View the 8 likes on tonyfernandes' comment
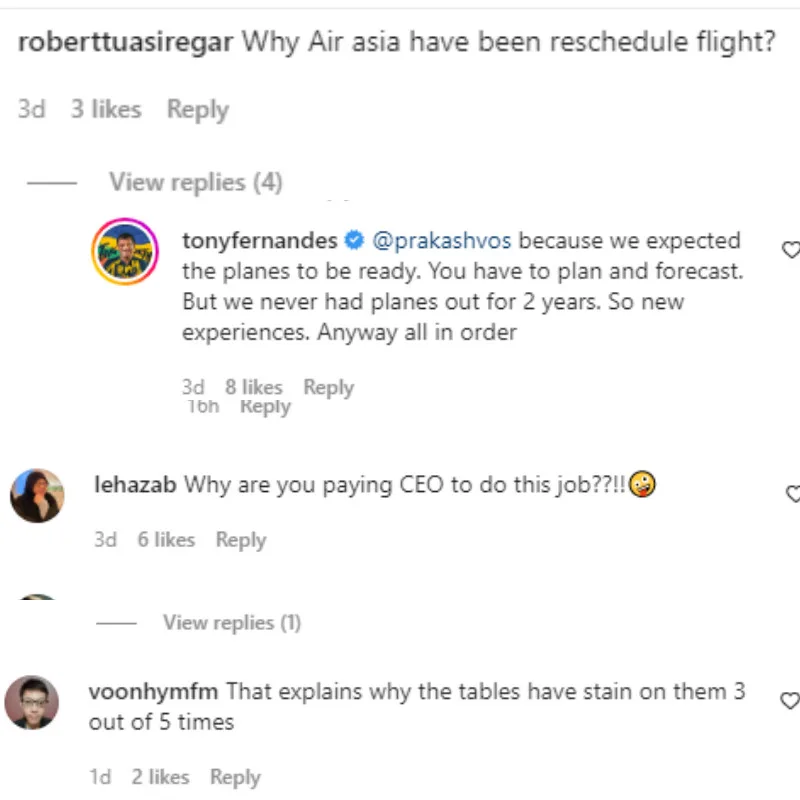 [x=253, y=387]
